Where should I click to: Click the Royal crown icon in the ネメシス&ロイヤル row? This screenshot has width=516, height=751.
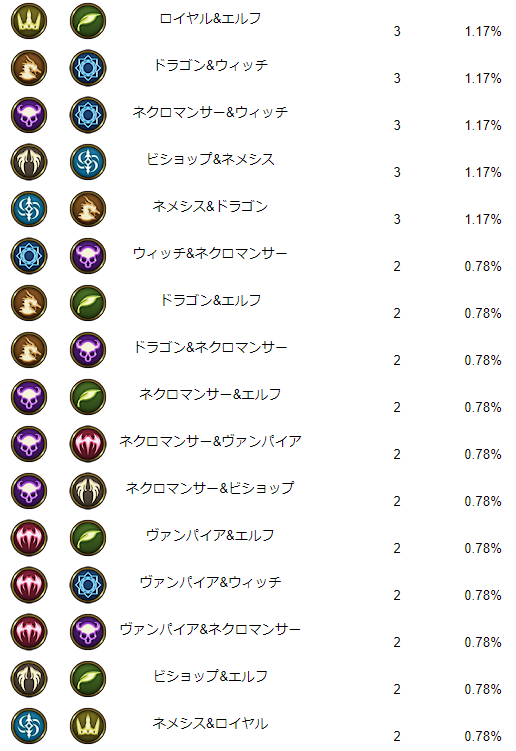tap(88, 725)
